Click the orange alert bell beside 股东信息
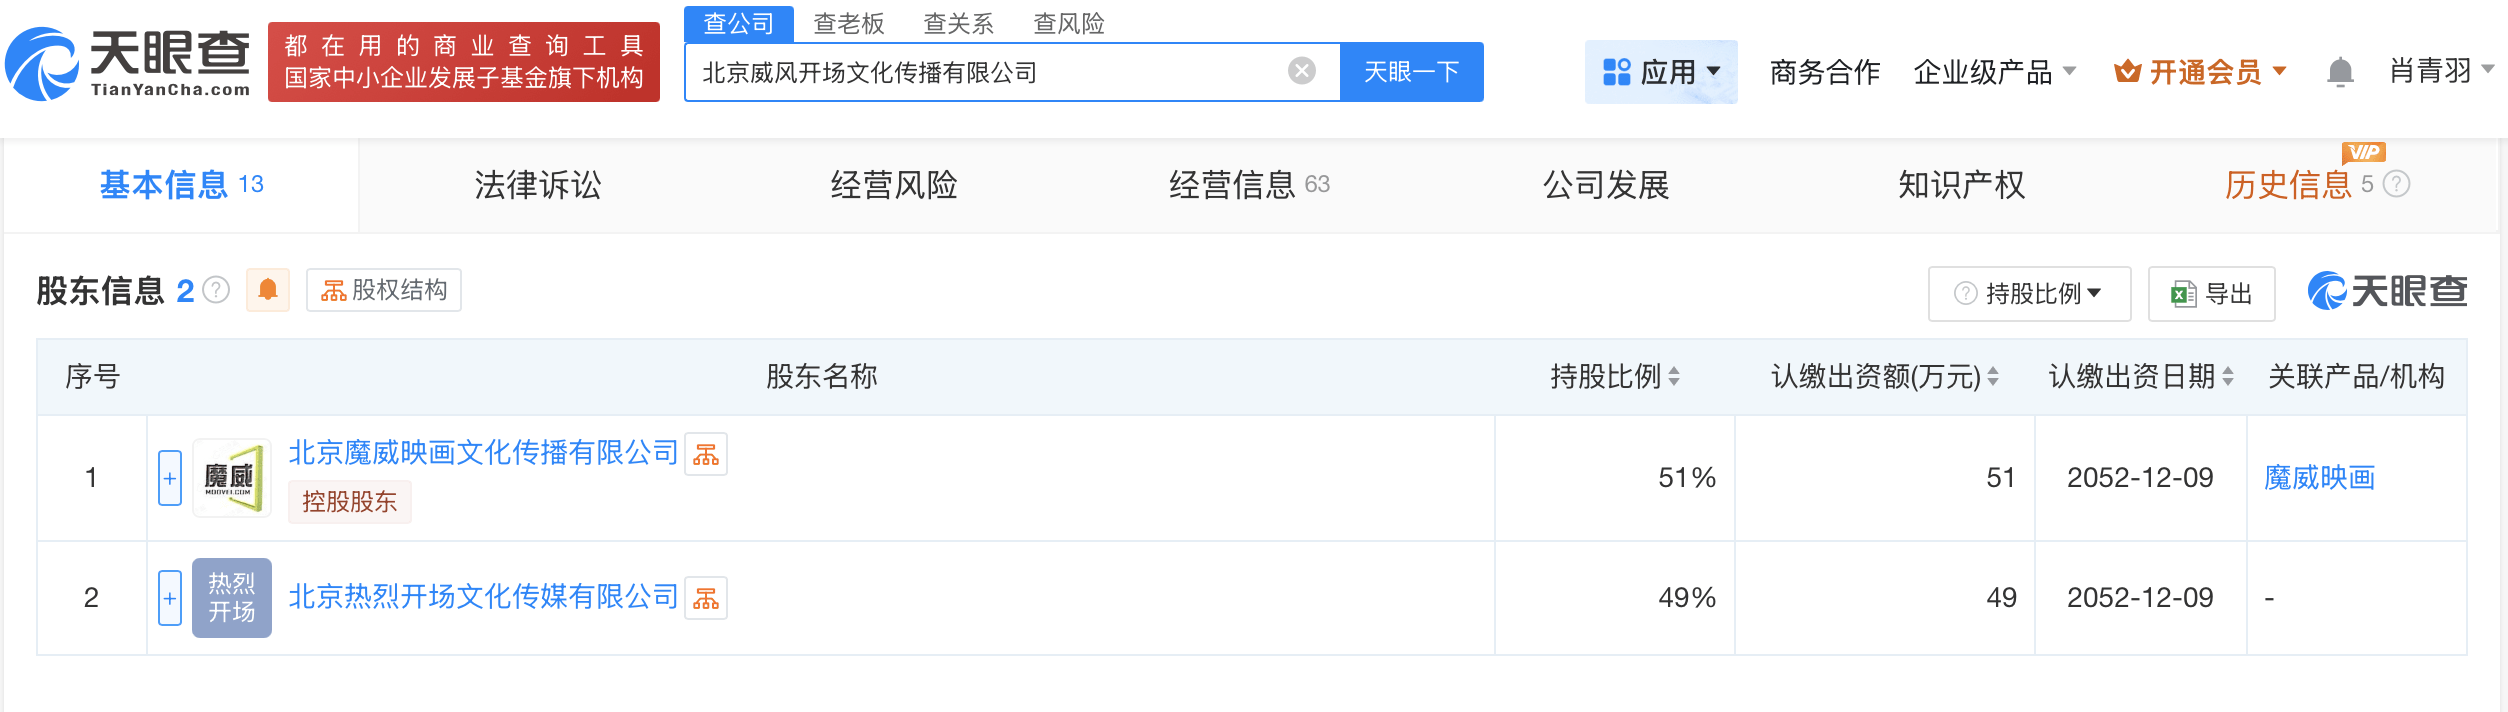2508x712 pixels. 268,290
